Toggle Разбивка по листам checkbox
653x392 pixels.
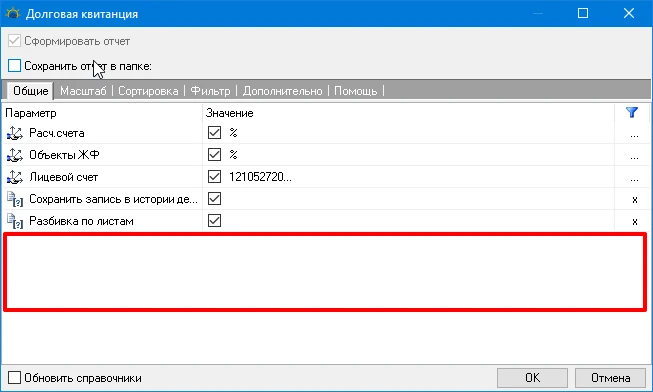point(214,220)
